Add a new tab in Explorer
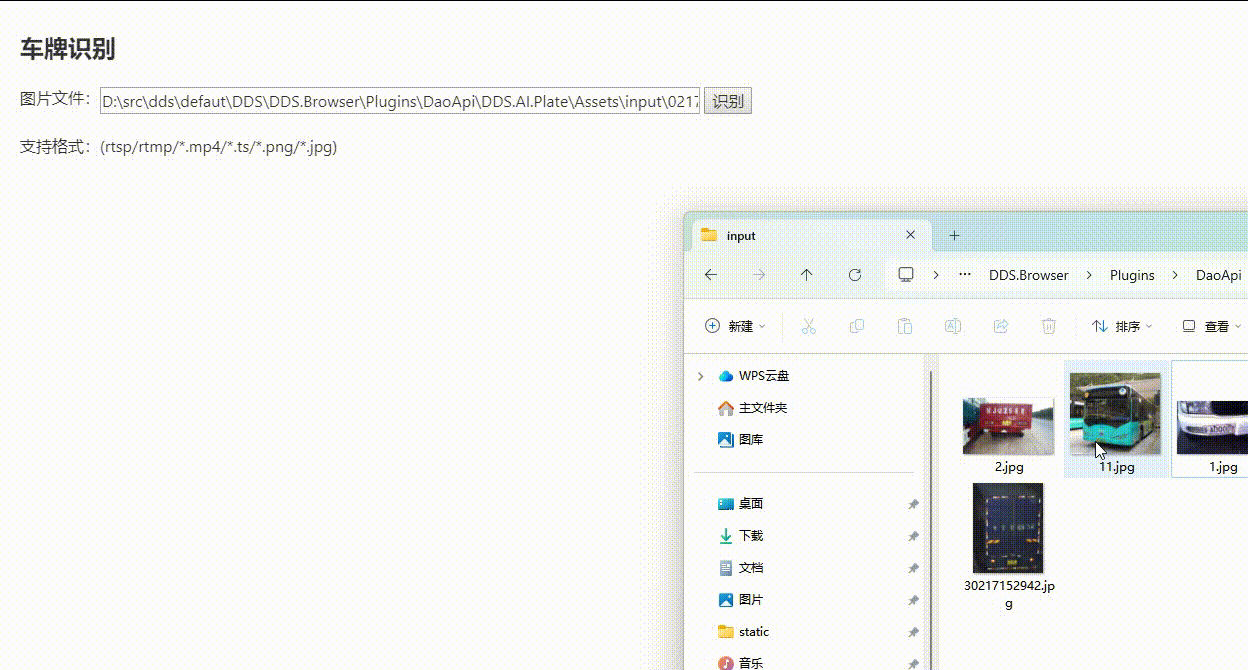Image resolution: width=1248 pixels, height=670 pixels. pyautogui.click(x=954, y=235)
